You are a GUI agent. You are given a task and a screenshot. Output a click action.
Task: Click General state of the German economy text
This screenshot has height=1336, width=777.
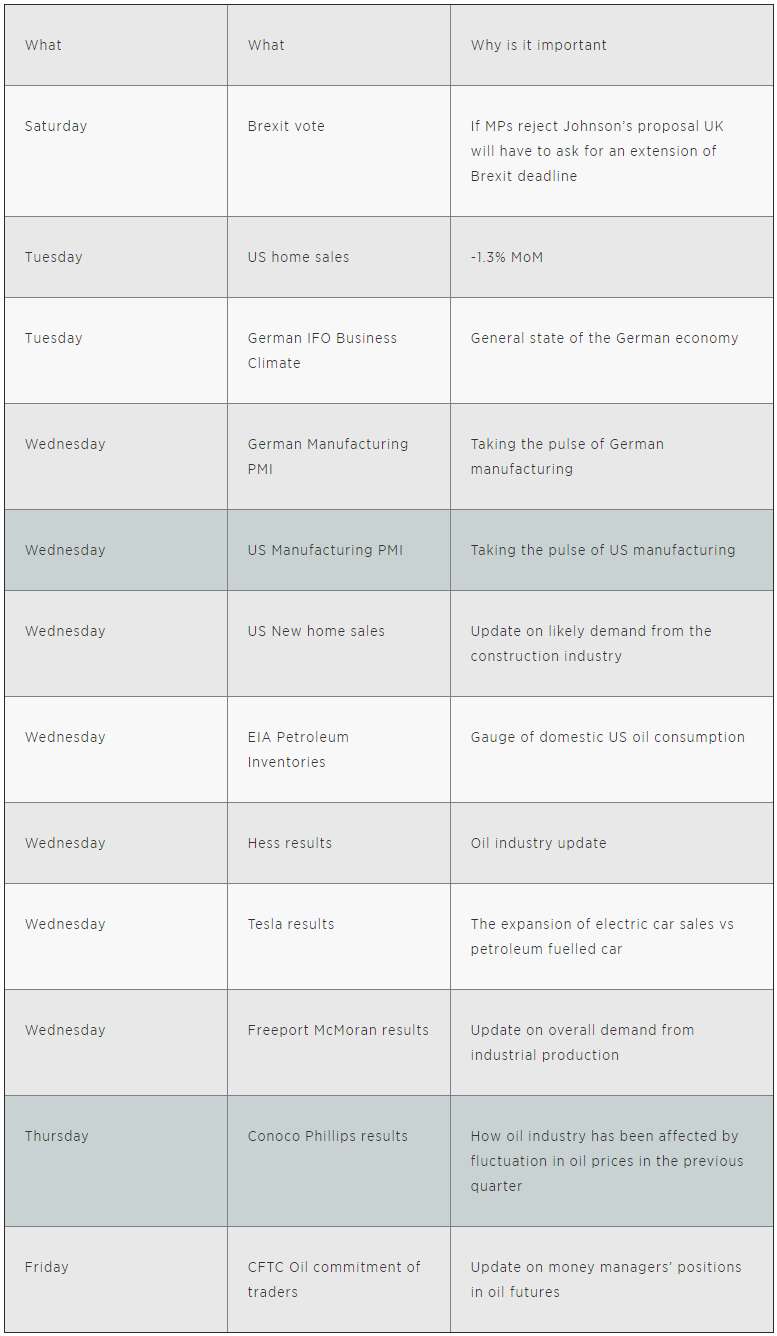(604, 338)
